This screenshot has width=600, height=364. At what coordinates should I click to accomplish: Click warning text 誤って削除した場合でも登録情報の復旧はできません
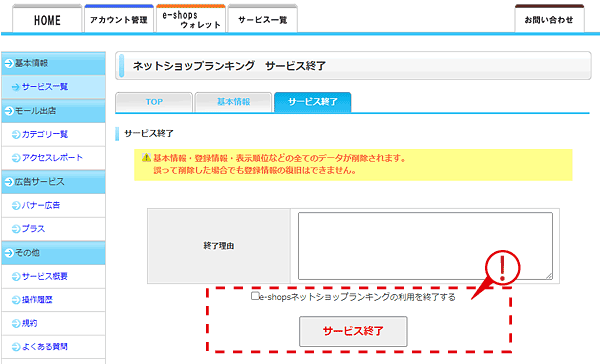tap(255, 170)
